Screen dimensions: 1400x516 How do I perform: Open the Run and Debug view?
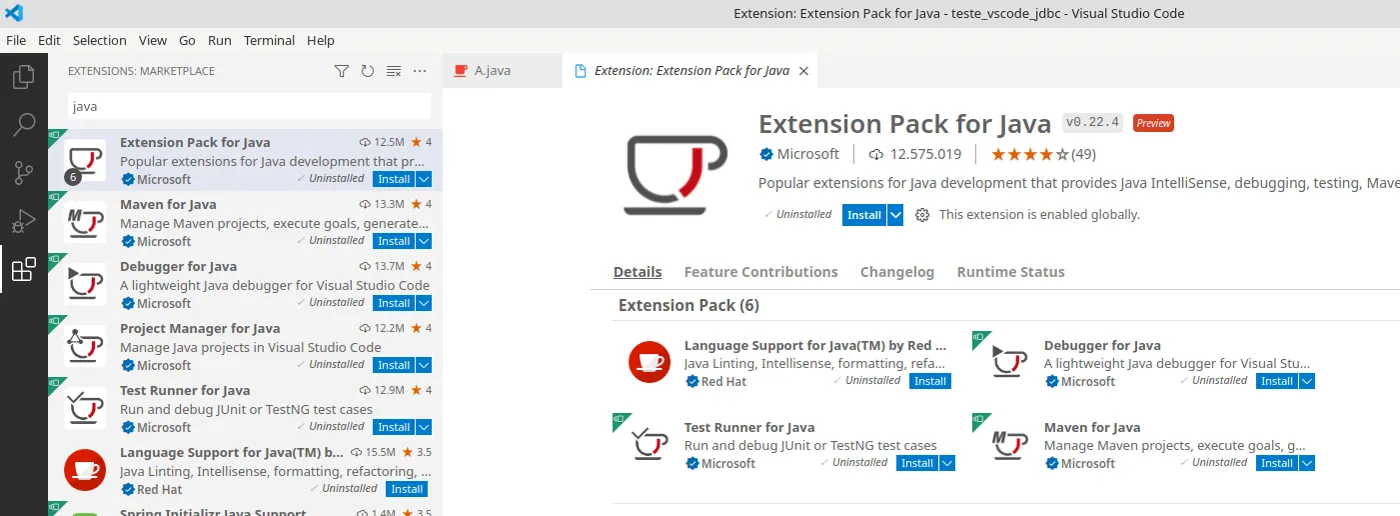[x=24, y=220]
